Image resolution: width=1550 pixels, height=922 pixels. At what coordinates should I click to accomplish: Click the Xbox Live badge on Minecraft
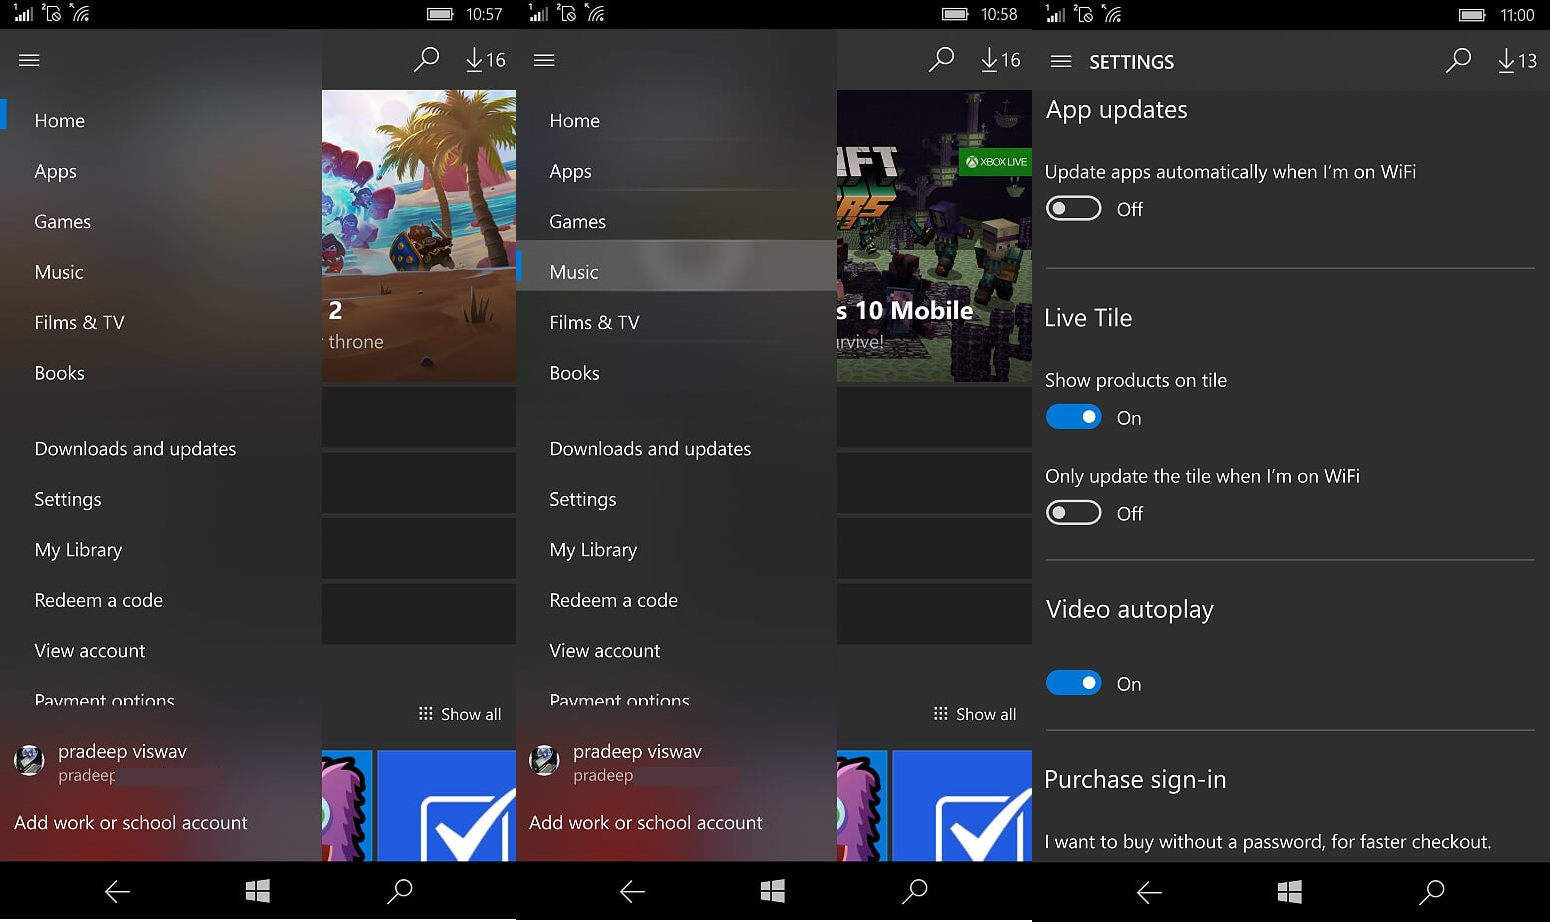(994, 161)
